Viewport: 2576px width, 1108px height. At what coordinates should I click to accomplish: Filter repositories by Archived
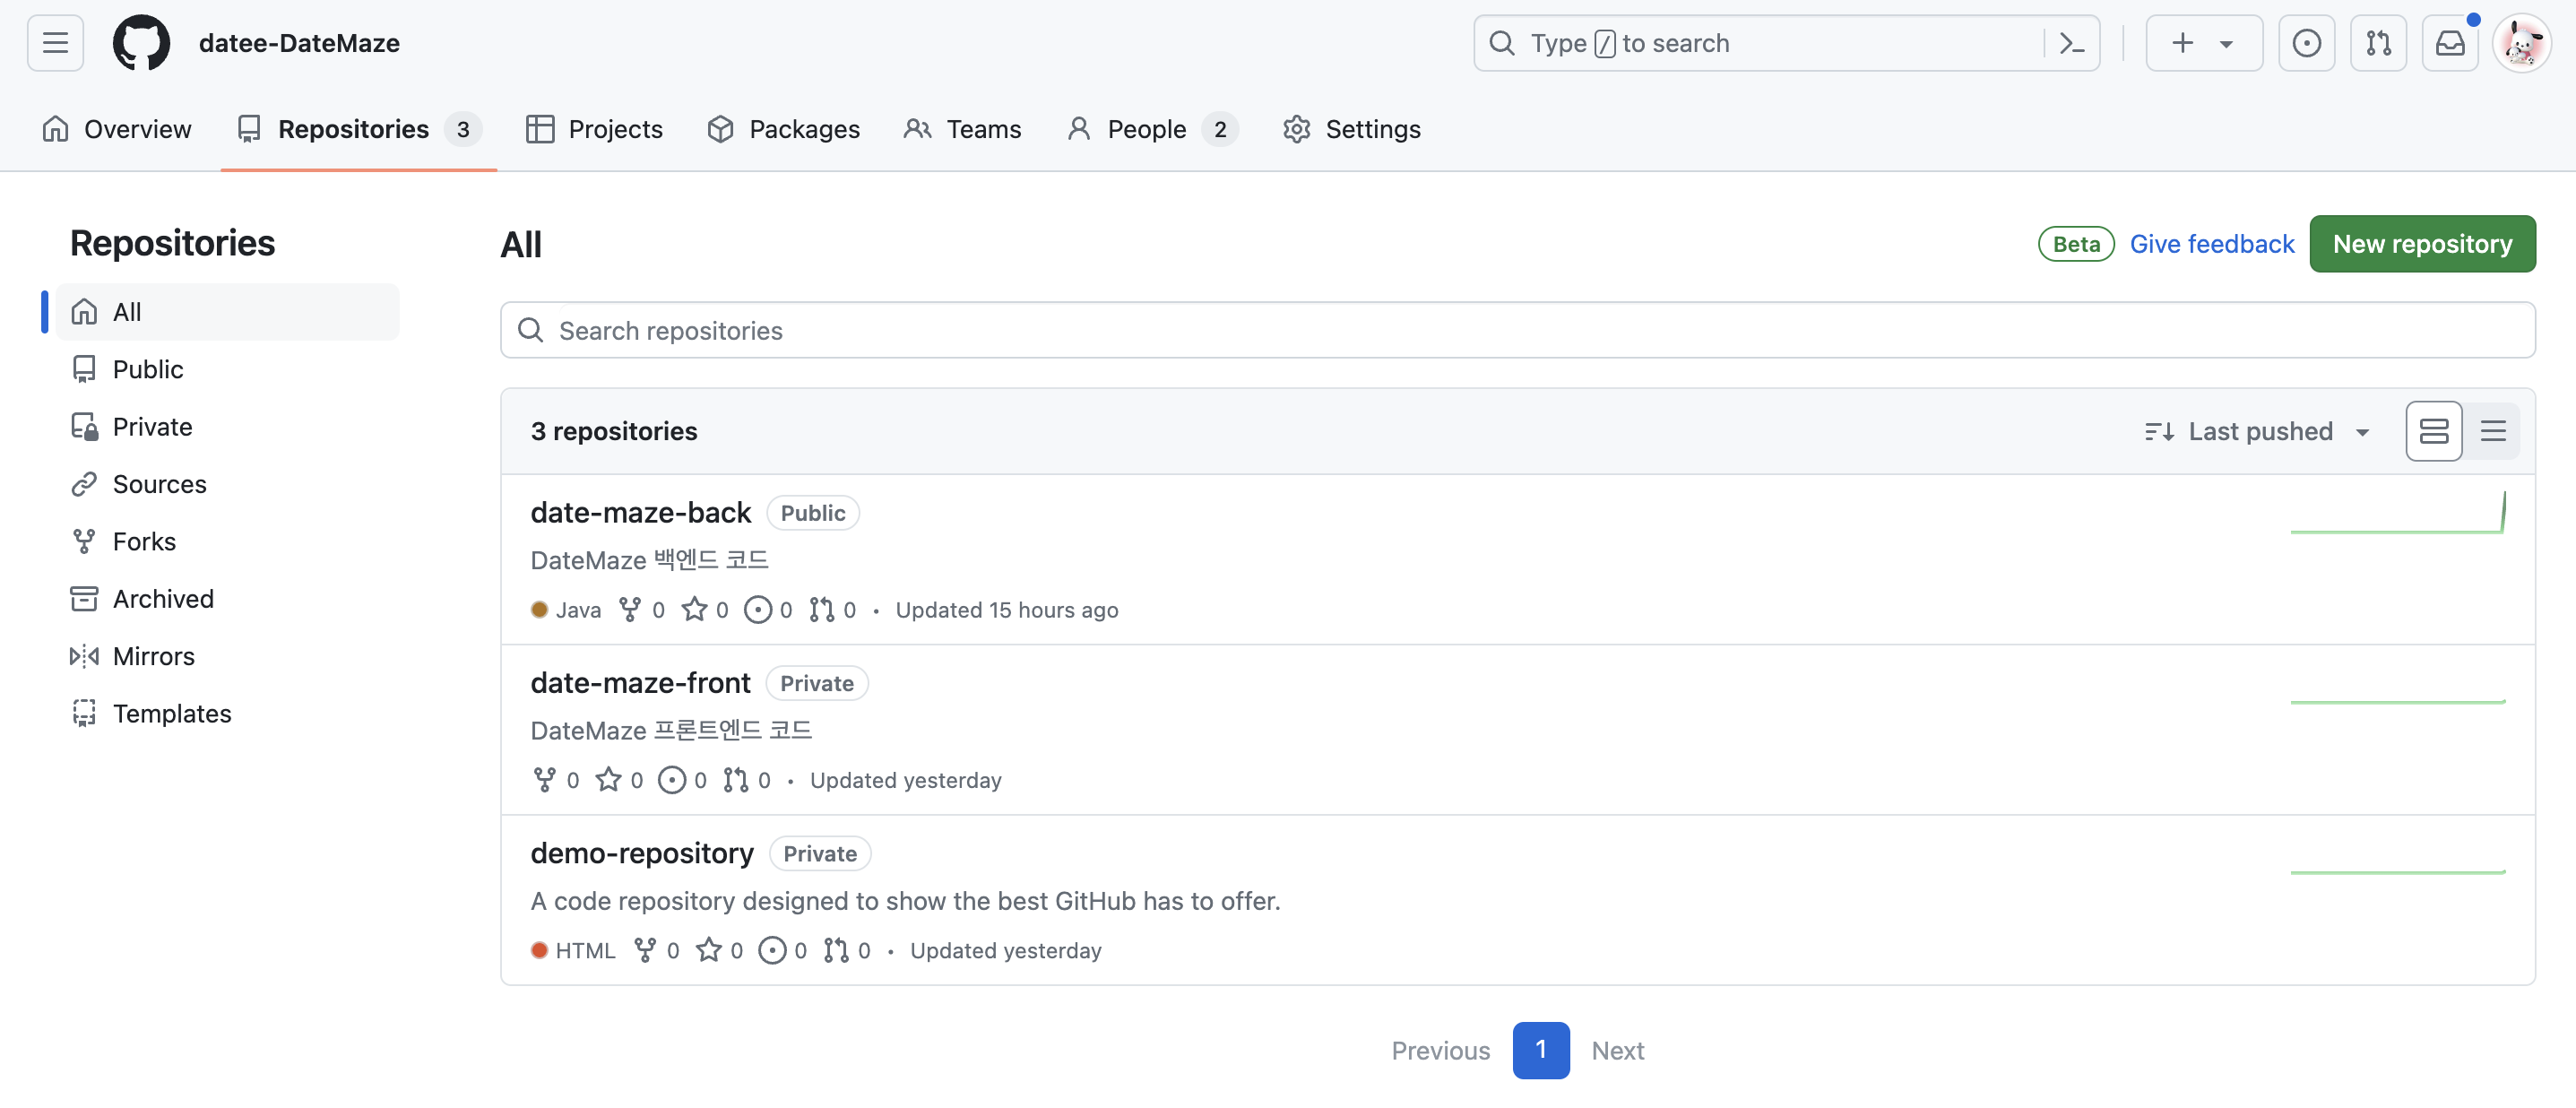tap(162, 599)
